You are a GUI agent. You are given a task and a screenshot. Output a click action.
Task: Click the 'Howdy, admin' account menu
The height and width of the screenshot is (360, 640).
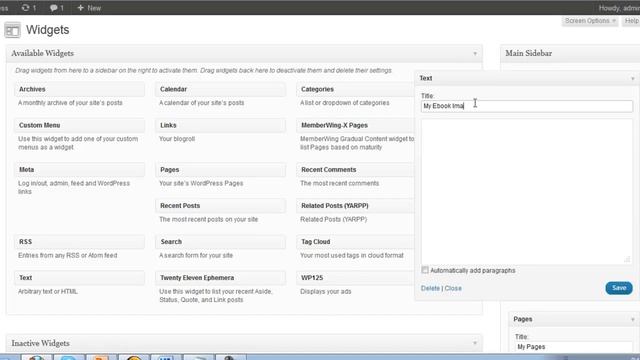619,8
